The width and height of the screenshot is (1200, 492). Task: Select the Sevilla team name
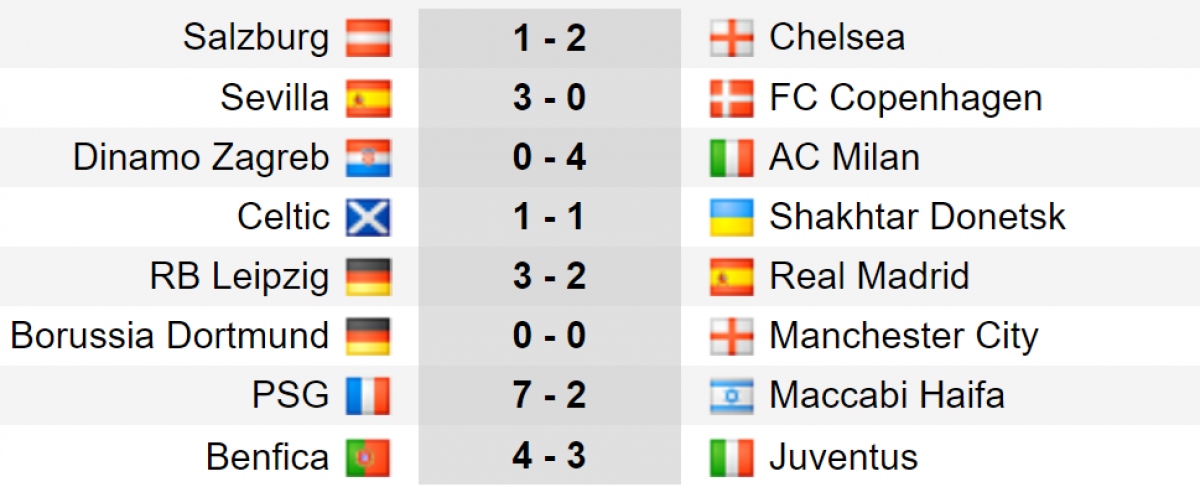(275, 98)
